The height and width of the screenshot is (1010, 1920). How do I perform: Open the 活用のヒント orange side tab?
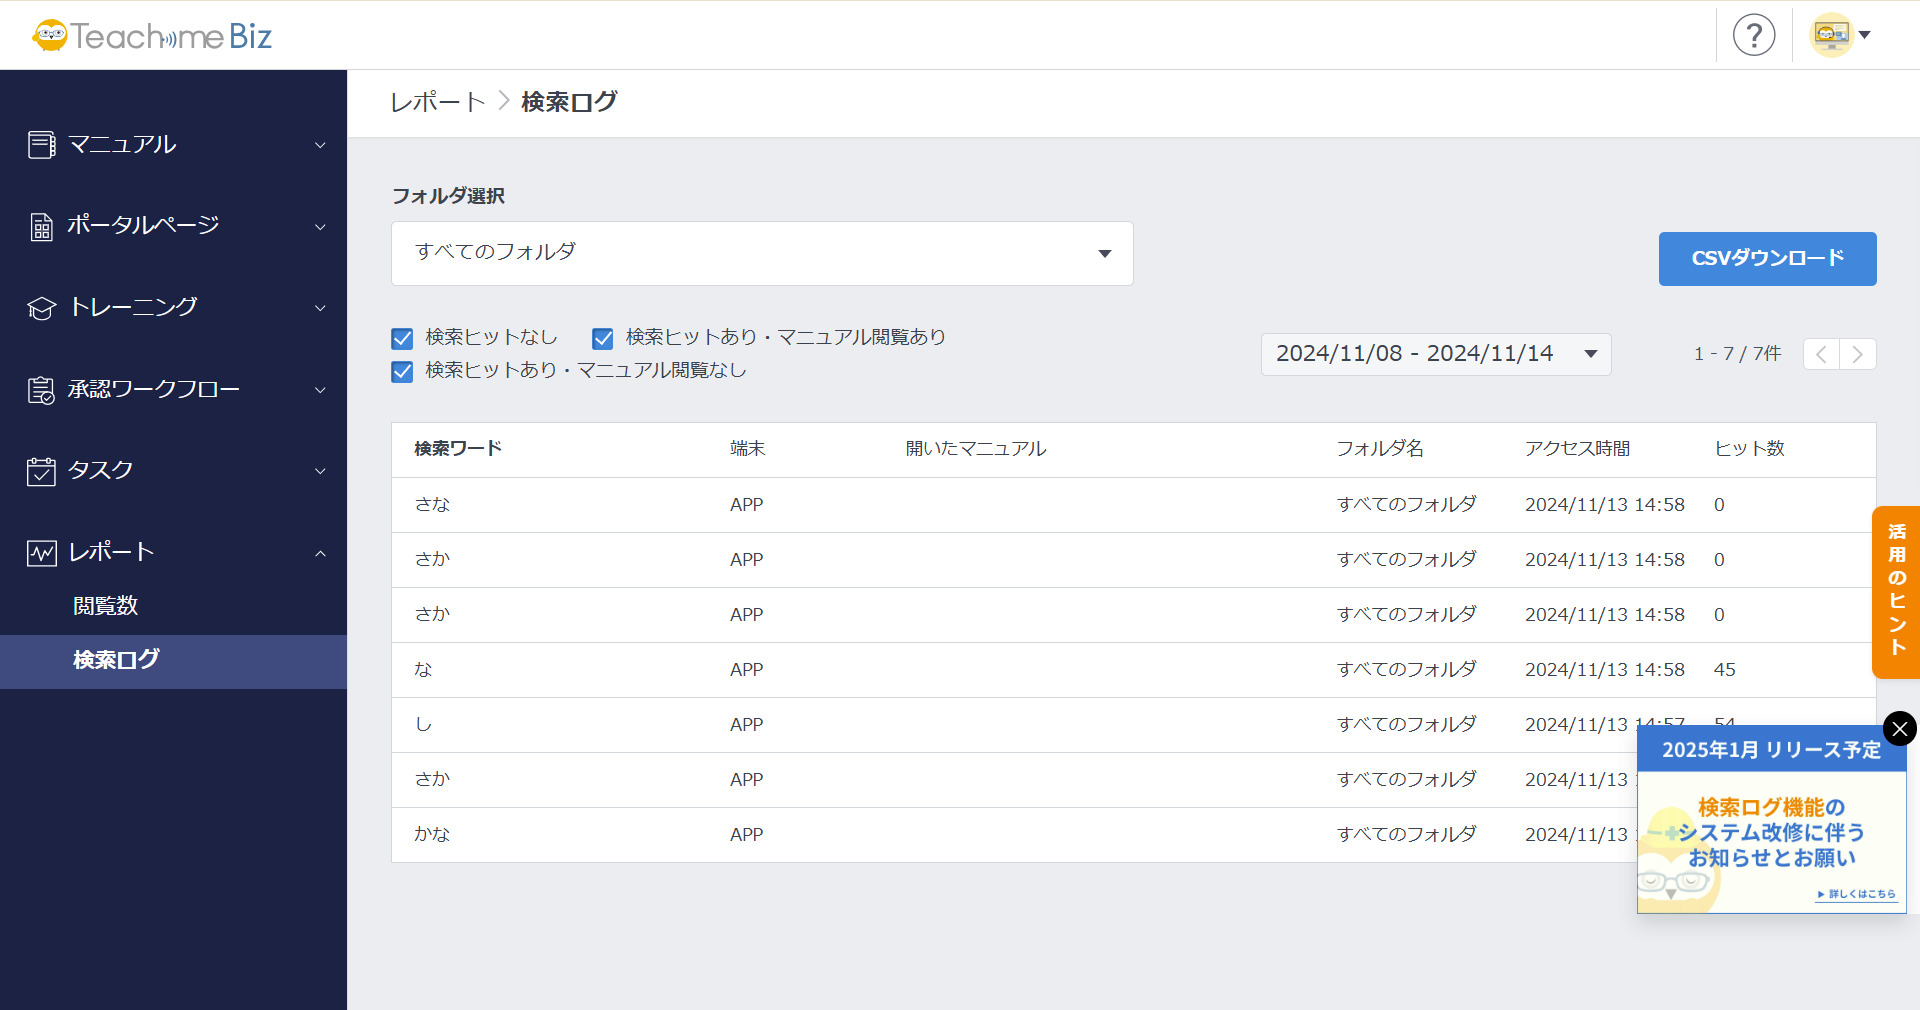(1896, 591)
